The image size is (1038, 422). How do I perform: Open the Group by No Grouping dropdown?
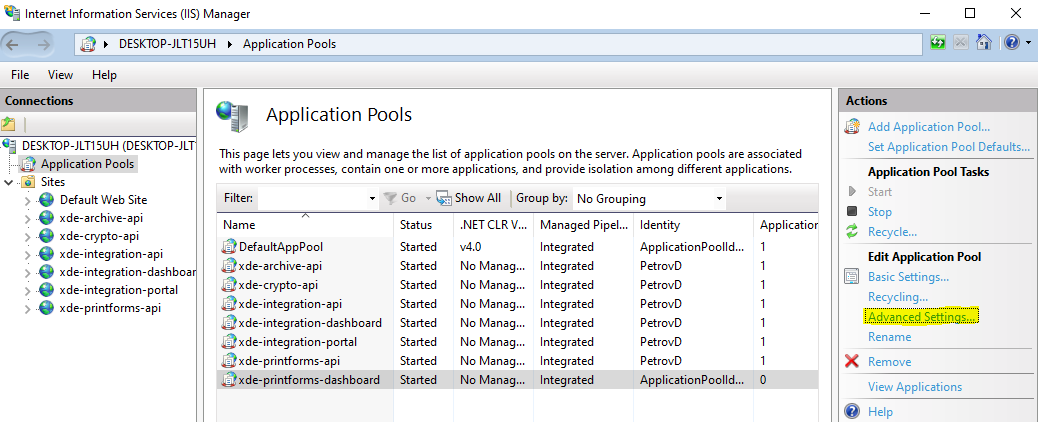649,199
